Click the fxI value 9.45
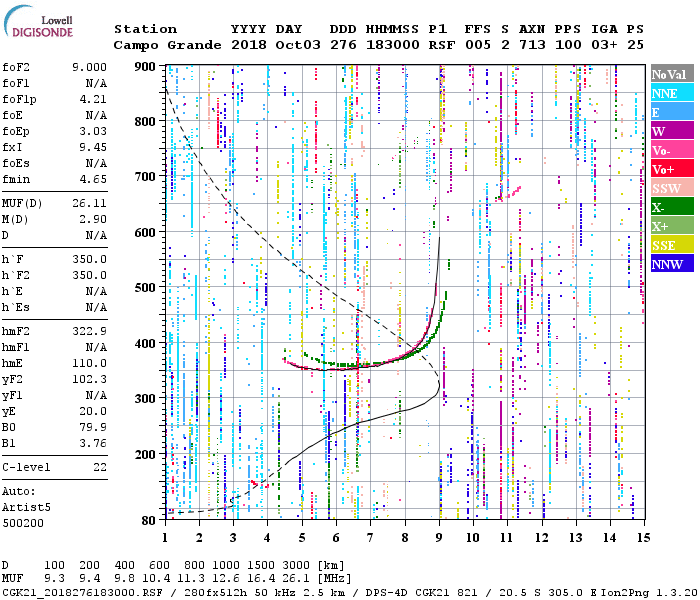 point(93,147)
